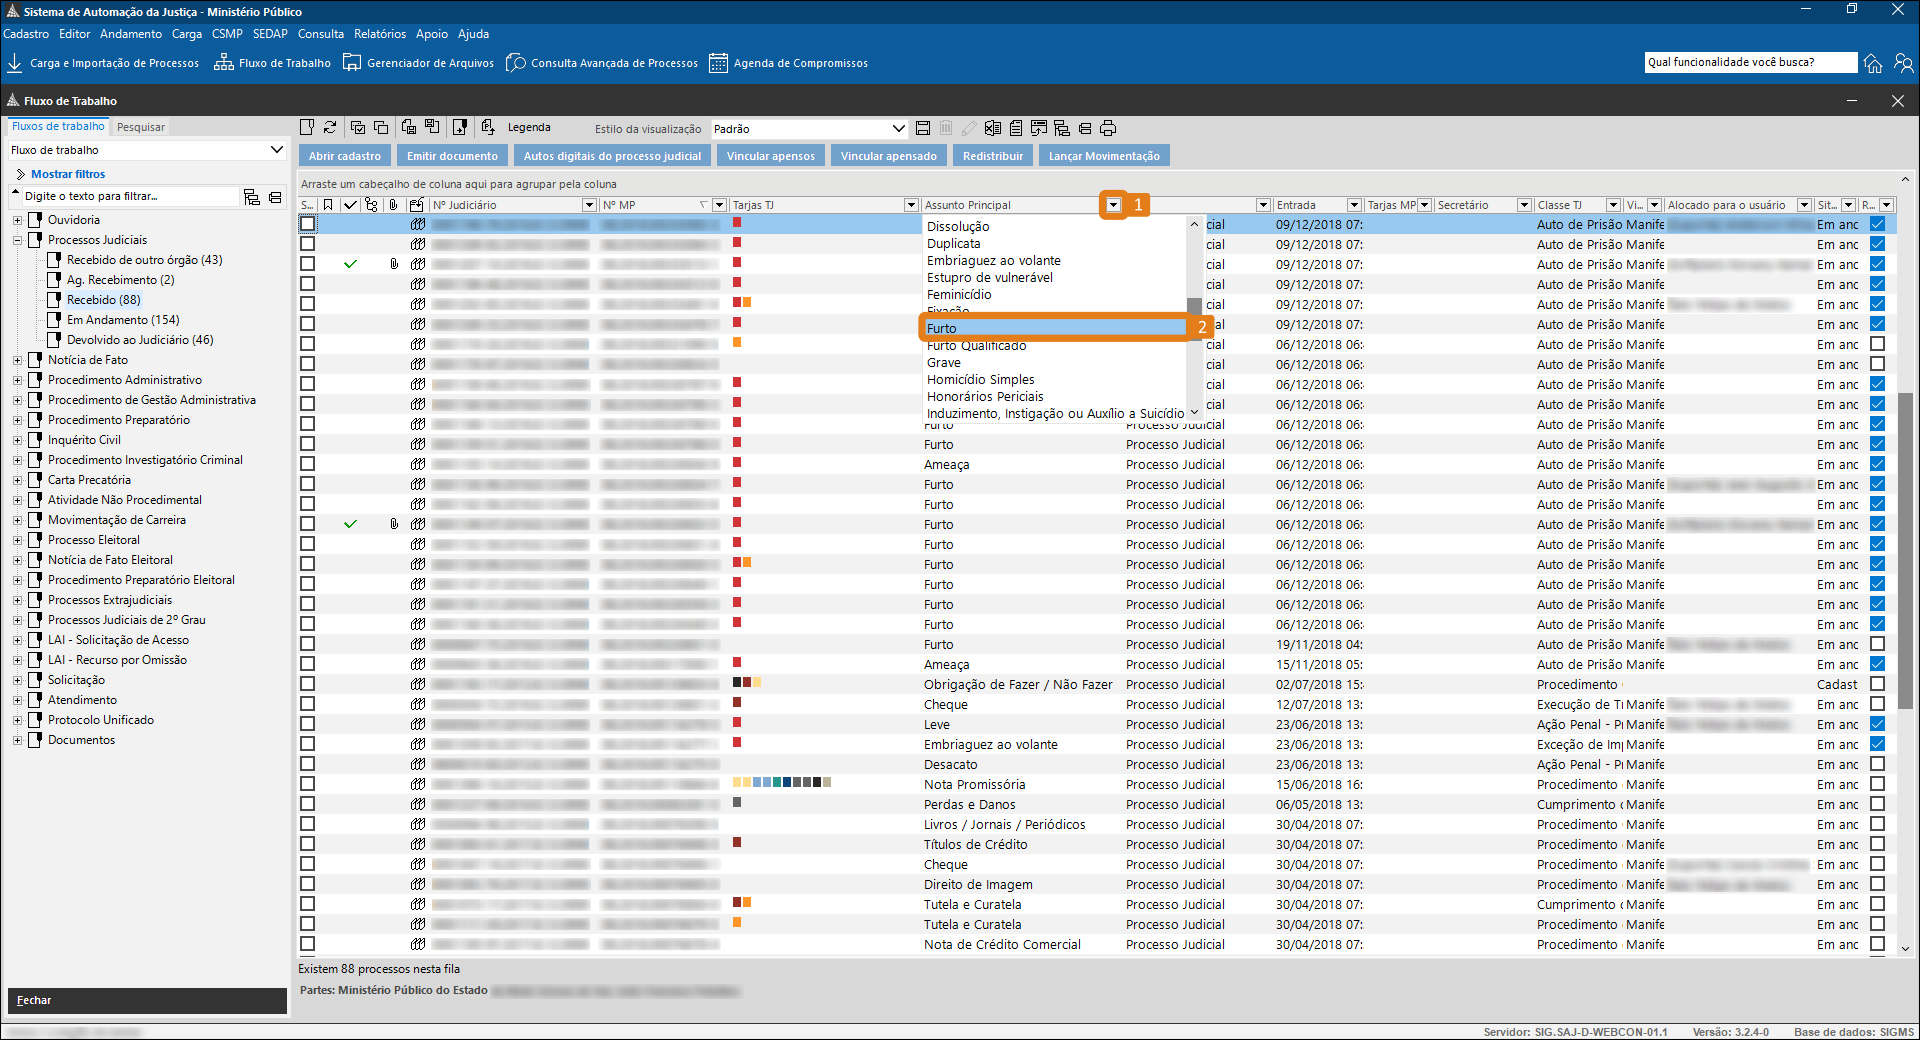The height and width of the screenshot is (1040, 1920).
Task: Open the user profile icon at top right
Action: click(1904, 63)
